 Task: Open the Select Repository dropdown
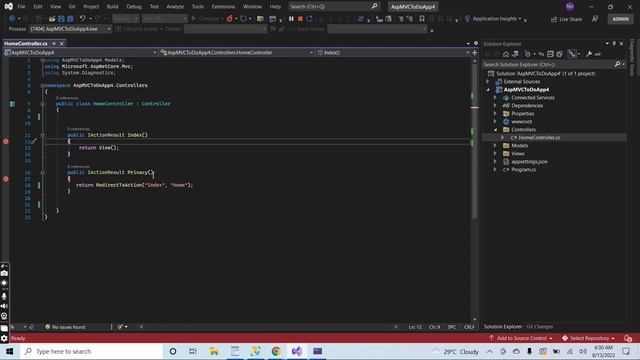(588, 338)
